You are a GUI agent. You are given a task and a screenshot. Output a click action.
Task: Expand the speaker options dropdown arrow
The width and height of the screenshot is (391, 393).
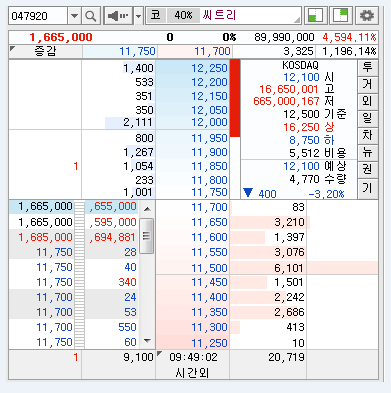coord(138,16)
